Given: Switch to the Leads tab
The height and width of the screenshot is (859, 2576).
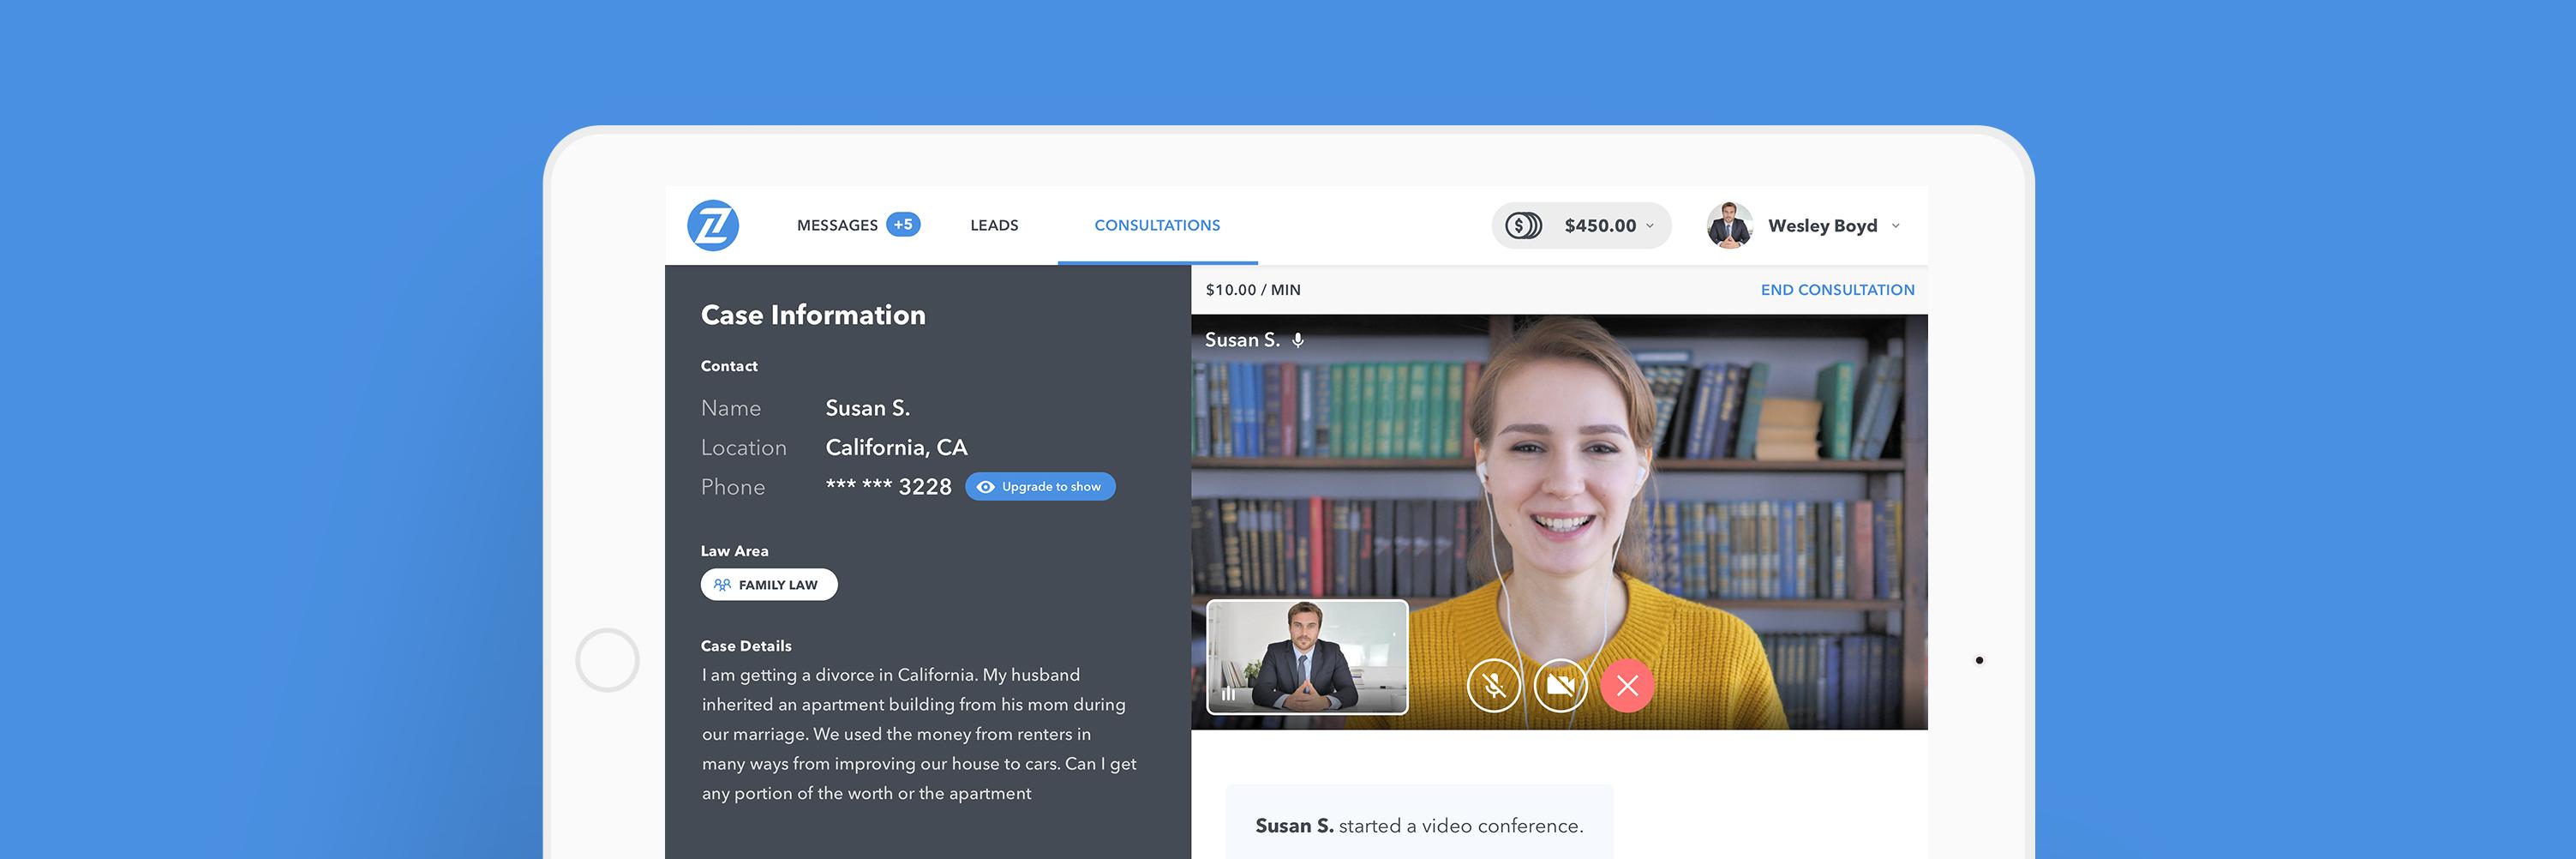Looking at the screenshot, I should (x=994, y=226).
